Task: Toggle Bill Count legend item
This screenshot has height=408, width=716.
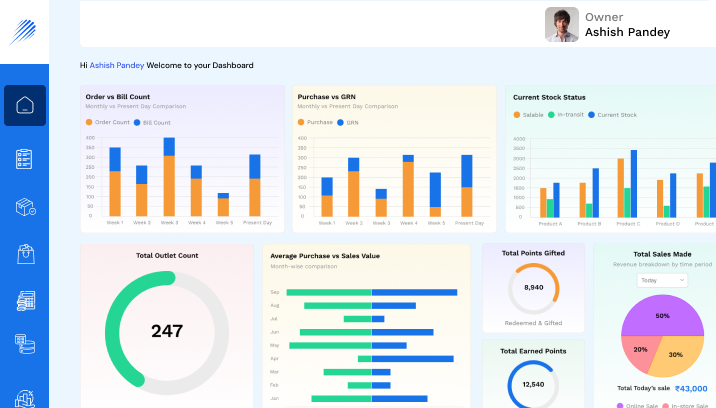Action: [x=152, y=122]
